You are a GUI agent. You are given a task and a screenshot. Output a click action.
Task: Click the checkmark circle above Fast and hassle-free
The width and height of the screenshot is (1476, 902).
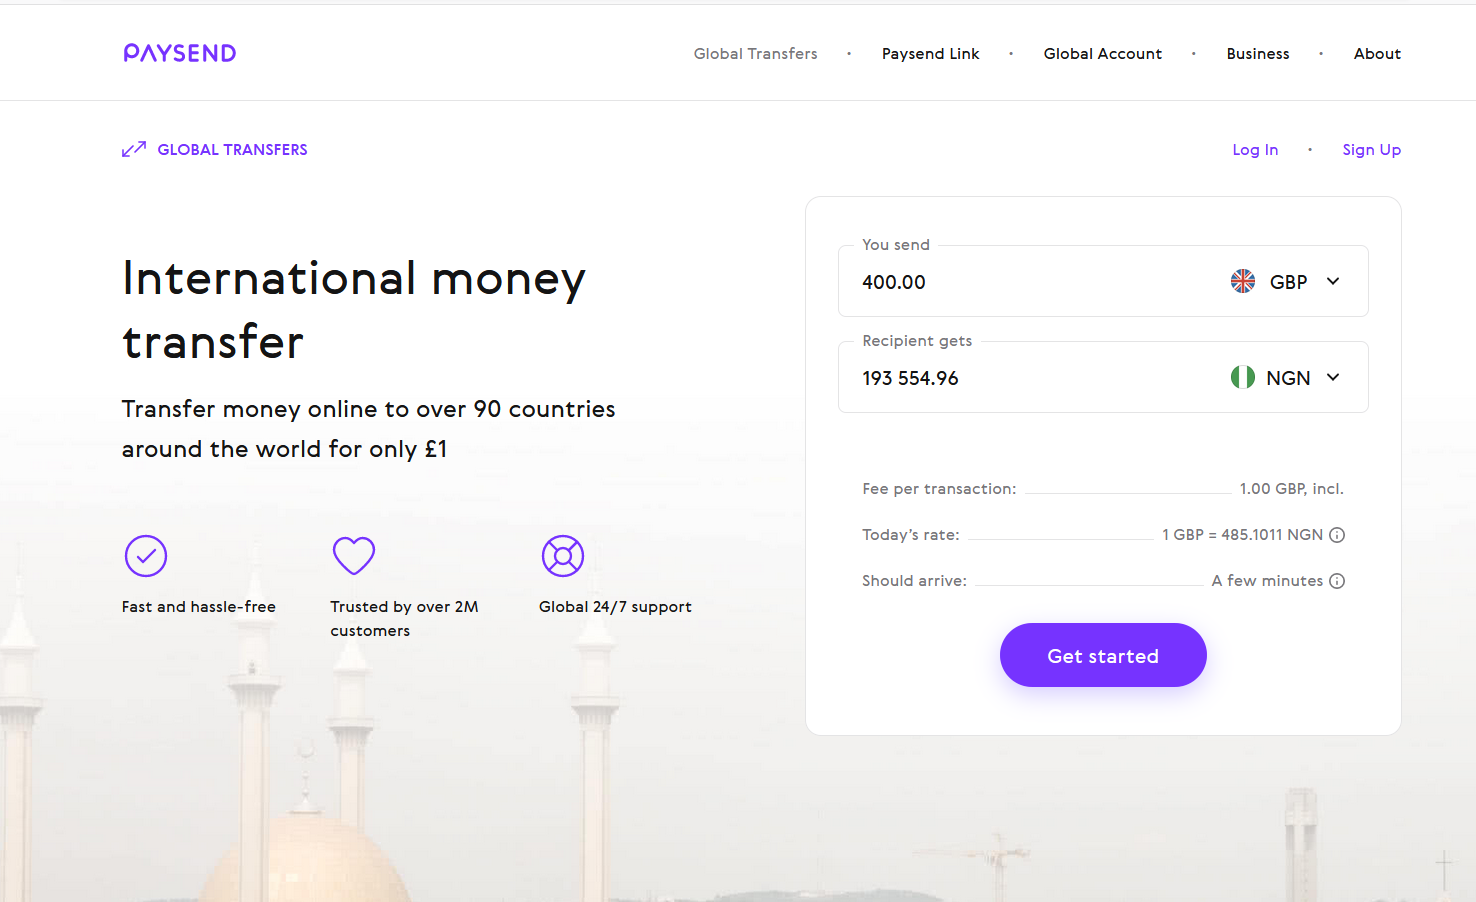[146, 556]
